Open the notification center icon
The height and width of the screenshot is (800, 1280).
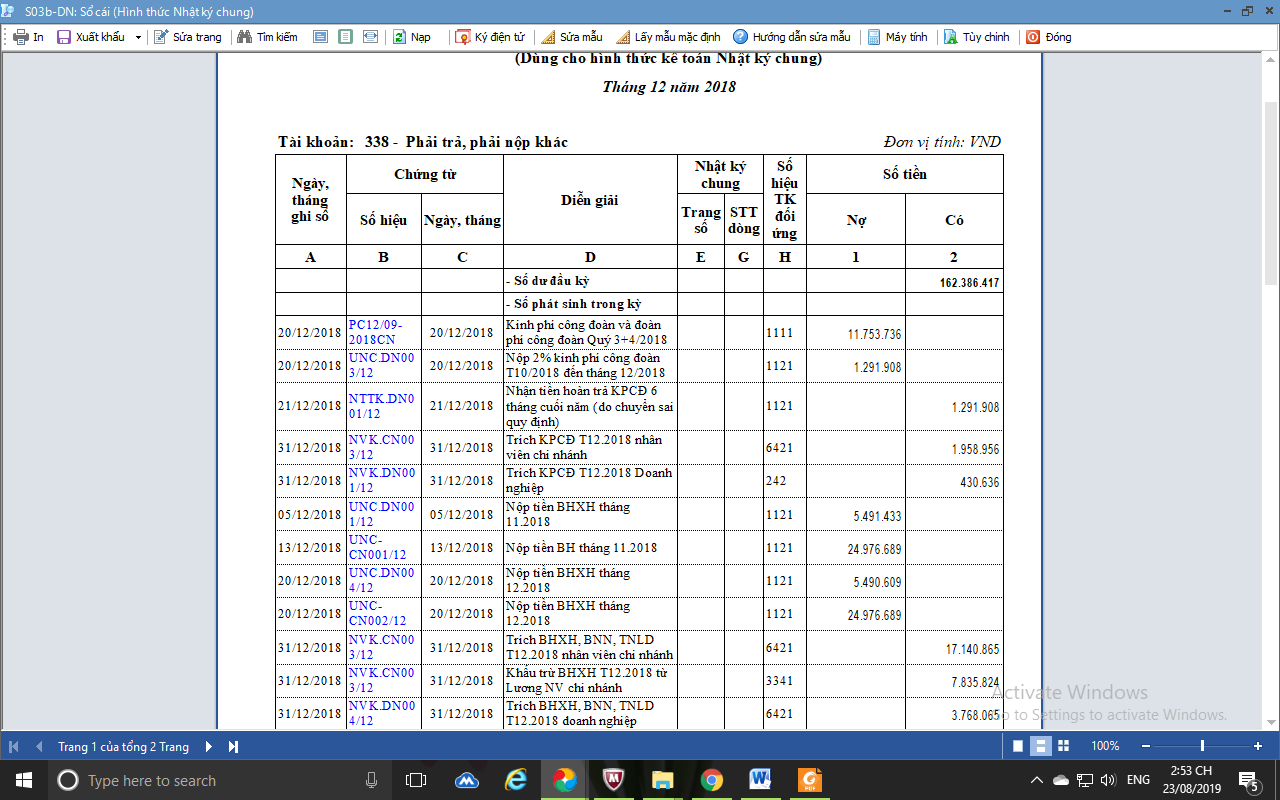point(1249,780)
